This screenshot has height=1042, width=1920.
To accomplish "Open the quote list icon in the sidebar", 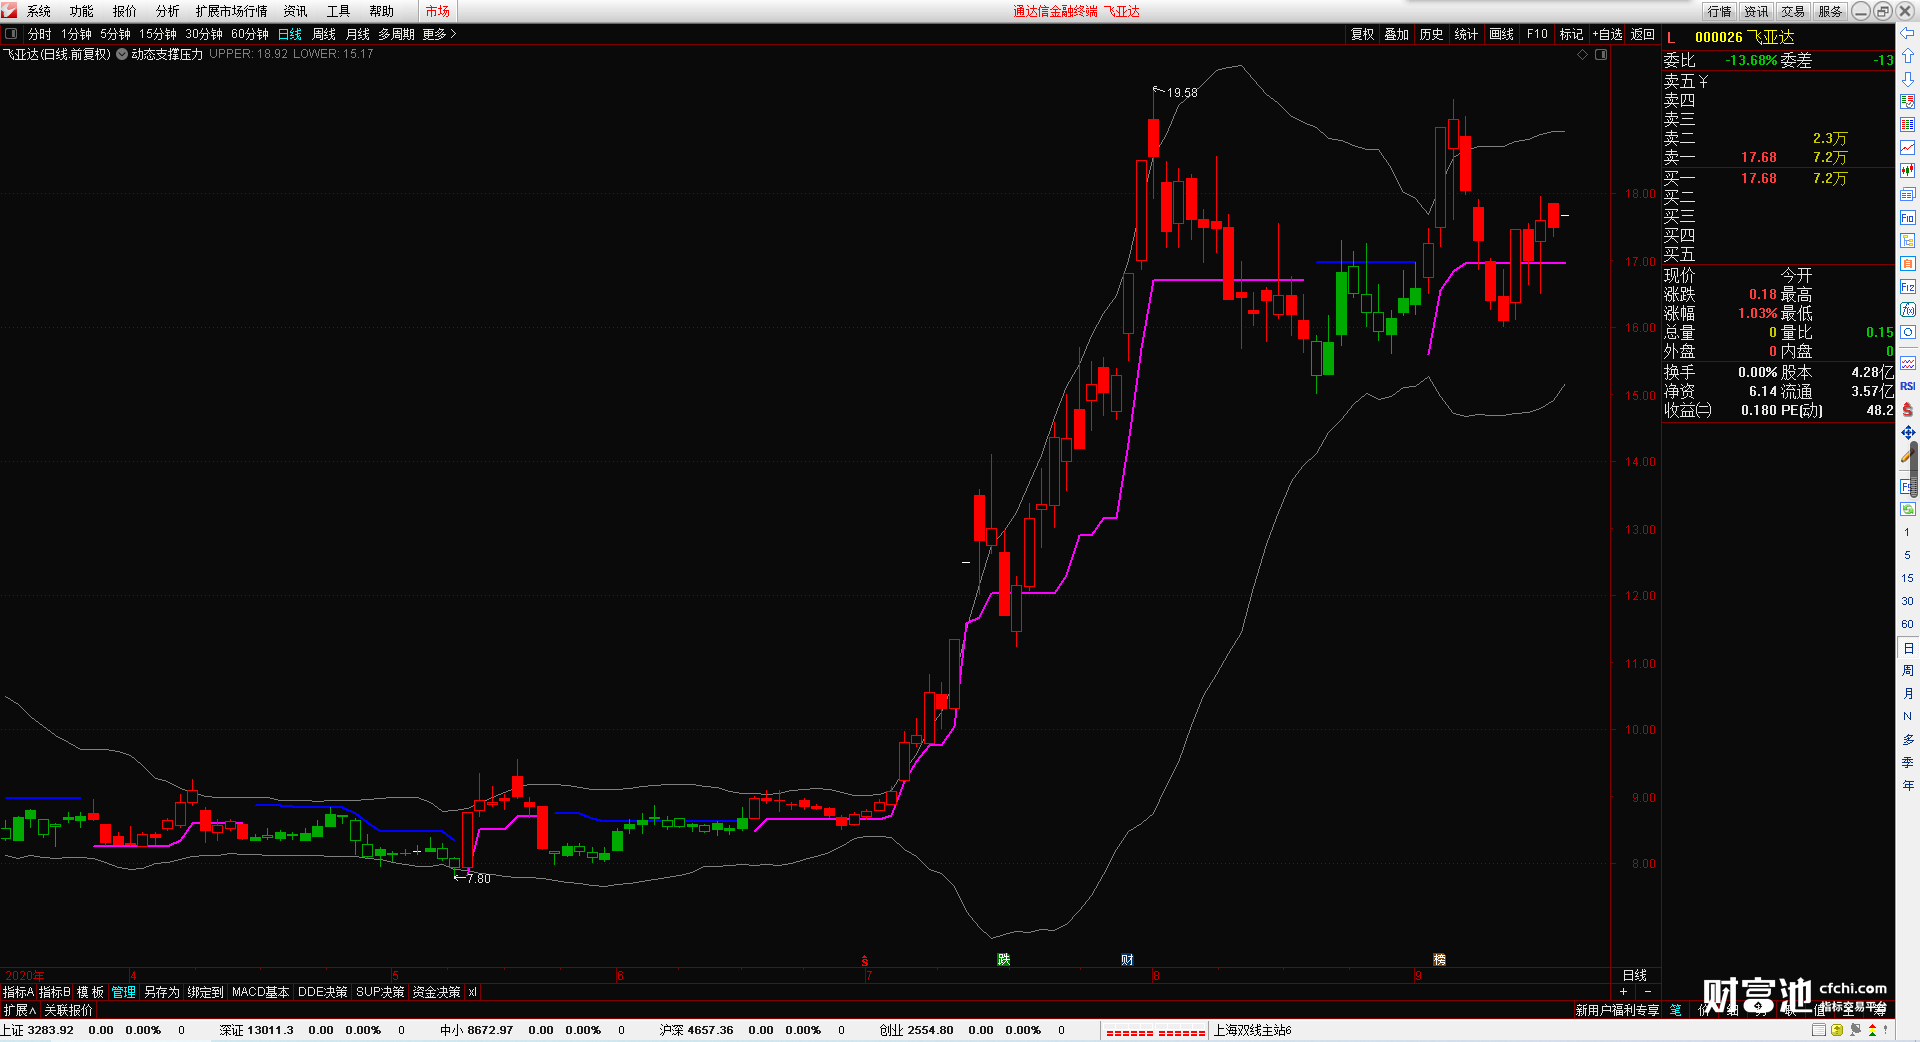I will point(1908,102).
